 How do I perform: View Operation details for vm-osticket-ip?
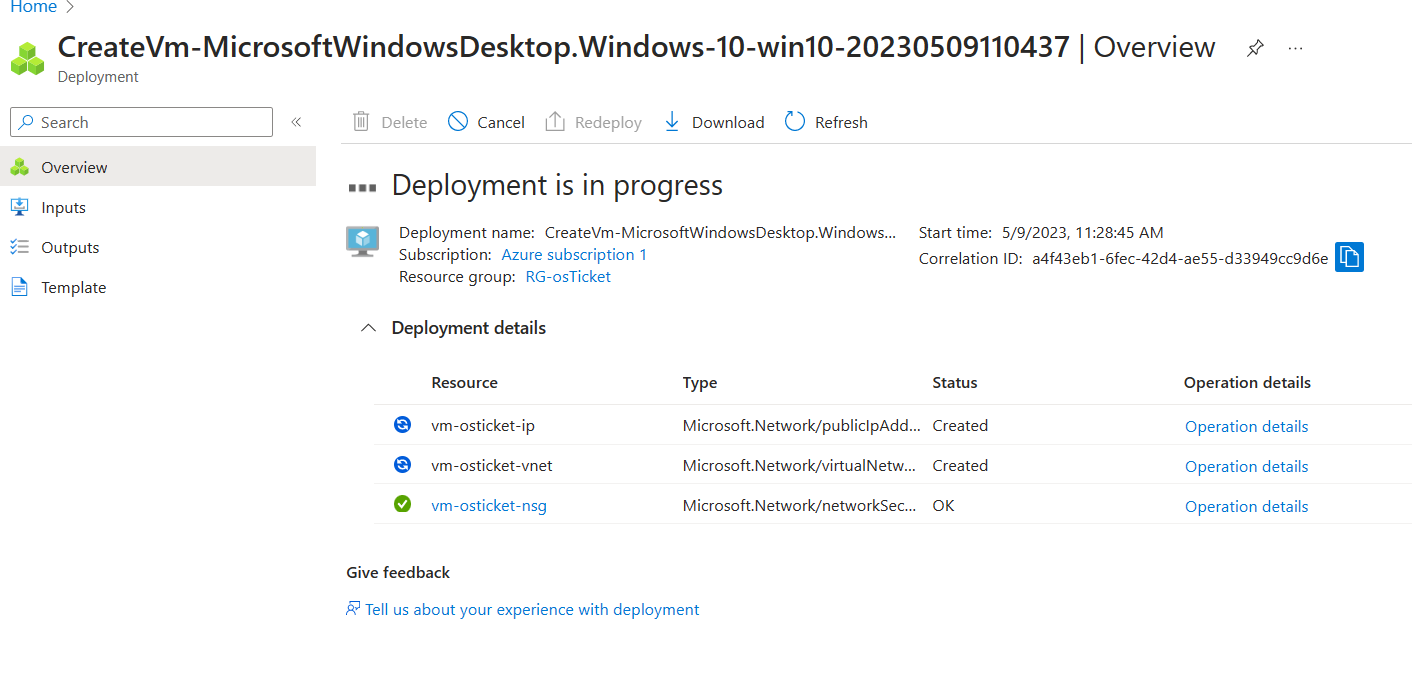[1246, 426]
